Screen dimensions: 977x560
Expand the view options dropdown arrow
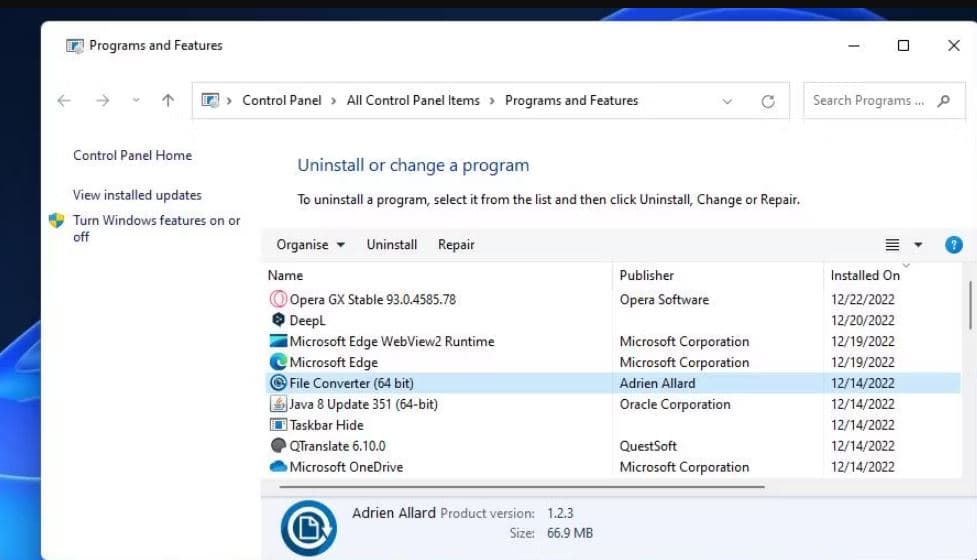coord(918,245)
